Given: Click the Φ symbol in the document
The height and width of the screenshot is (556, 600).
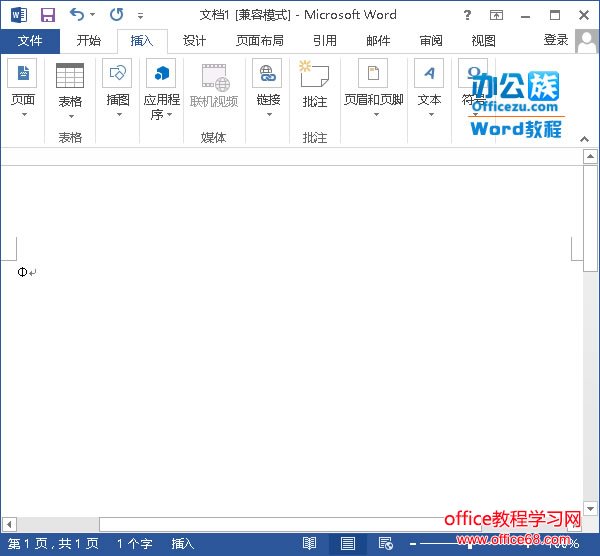Looking at the screenshot, I should point(22,272).
